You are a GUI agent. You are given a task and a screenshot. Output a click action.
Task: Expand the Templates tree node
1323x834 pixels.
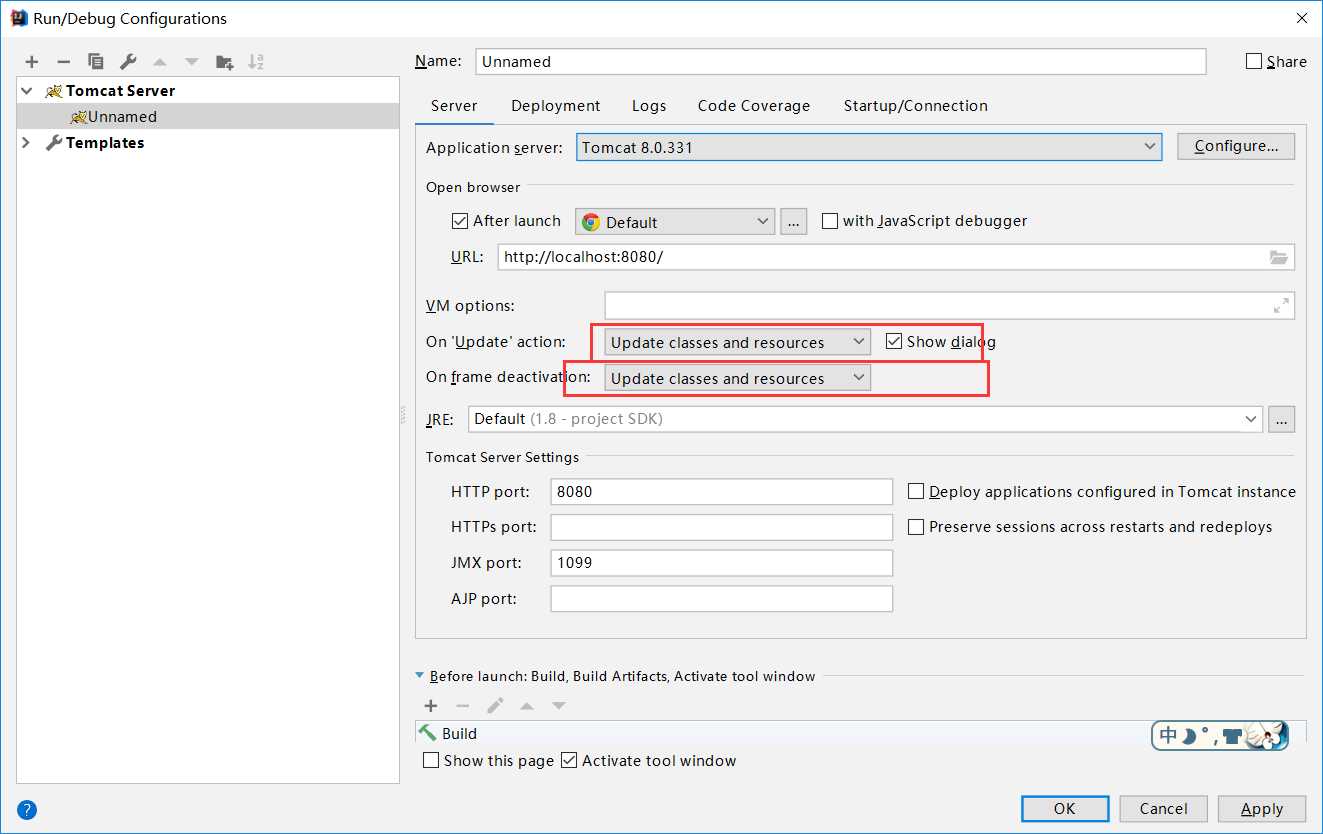click(27, 143)
